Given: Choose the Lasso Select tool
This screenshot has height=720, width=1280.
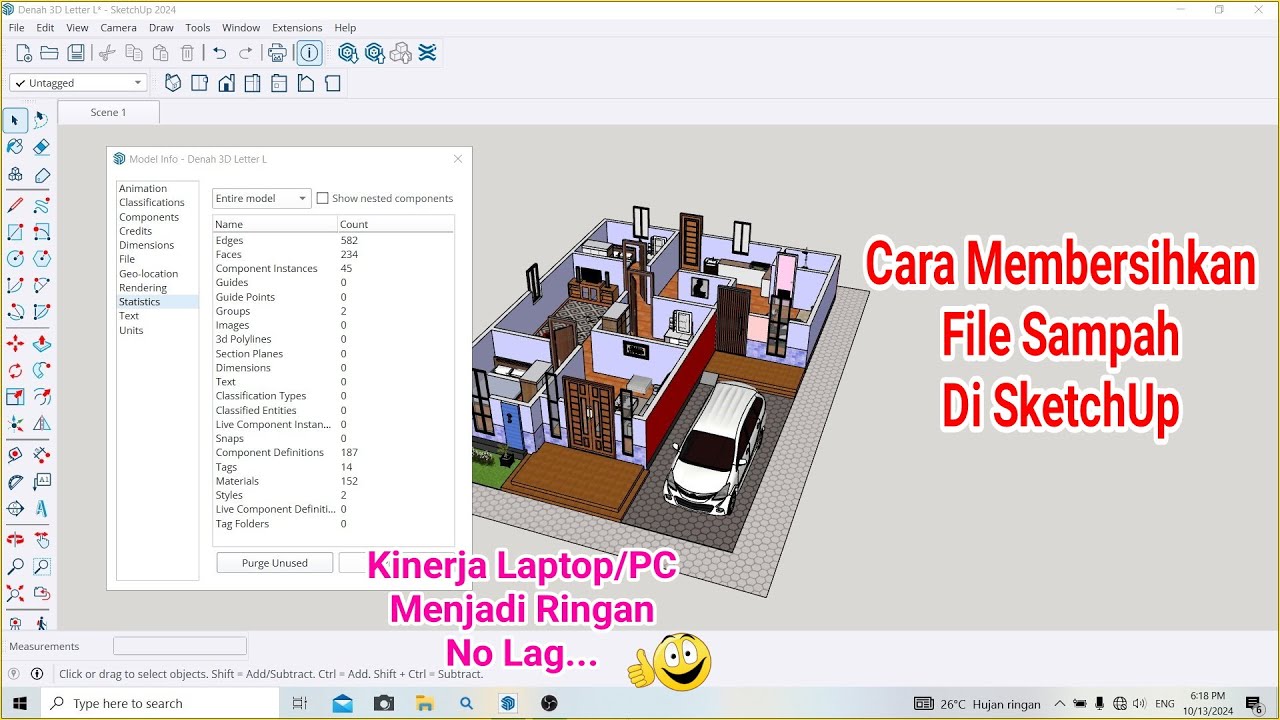Looking at the screenshot, I should click(41, 121).
